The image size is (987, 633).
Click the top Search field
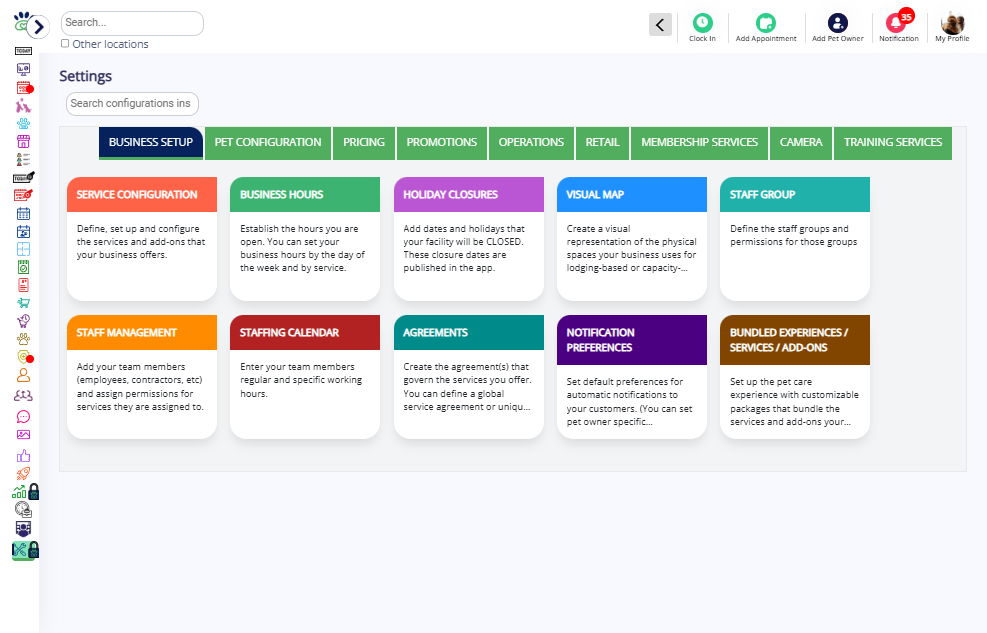(x=132, y=23)
